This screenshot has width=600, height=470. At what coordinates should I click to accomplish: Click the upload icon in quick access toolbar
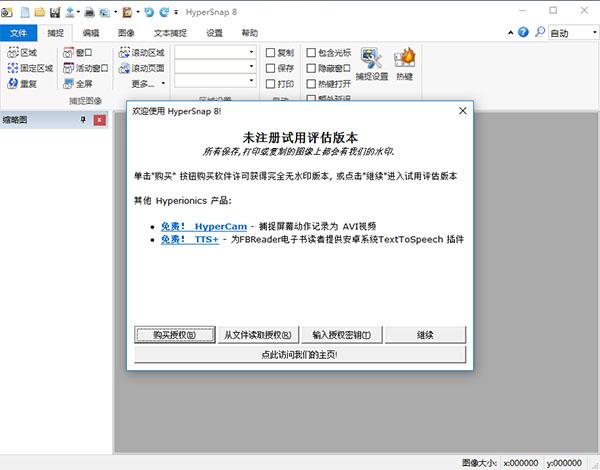click(70, 12)
